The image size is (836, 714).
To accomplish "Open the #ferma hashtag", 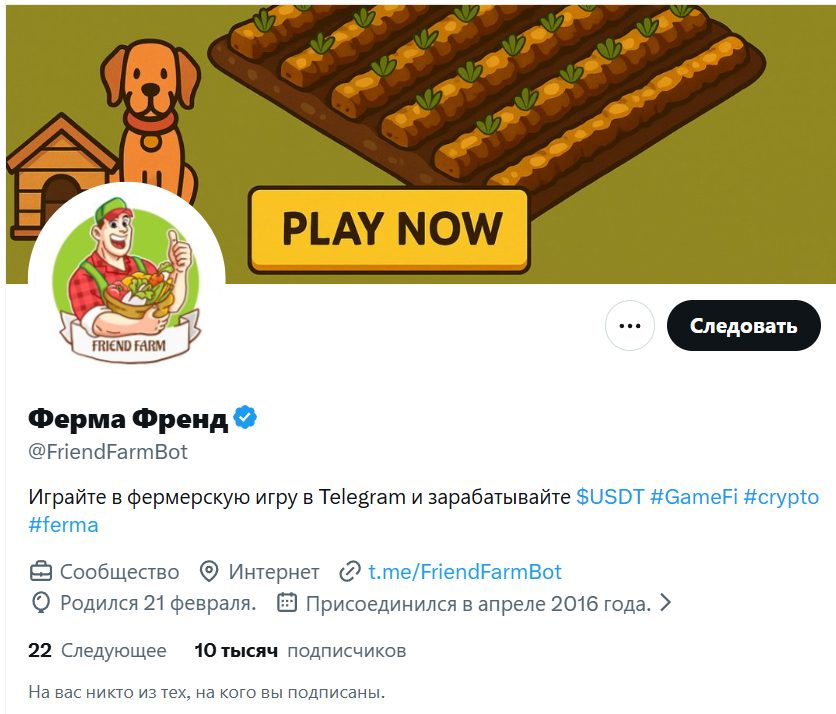I will [63, 525].
